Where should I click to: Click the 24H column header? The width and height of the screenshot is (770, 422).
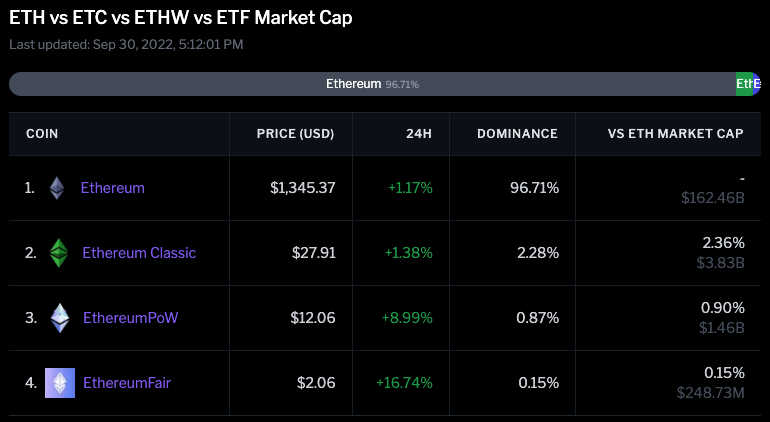coord(419,133)
